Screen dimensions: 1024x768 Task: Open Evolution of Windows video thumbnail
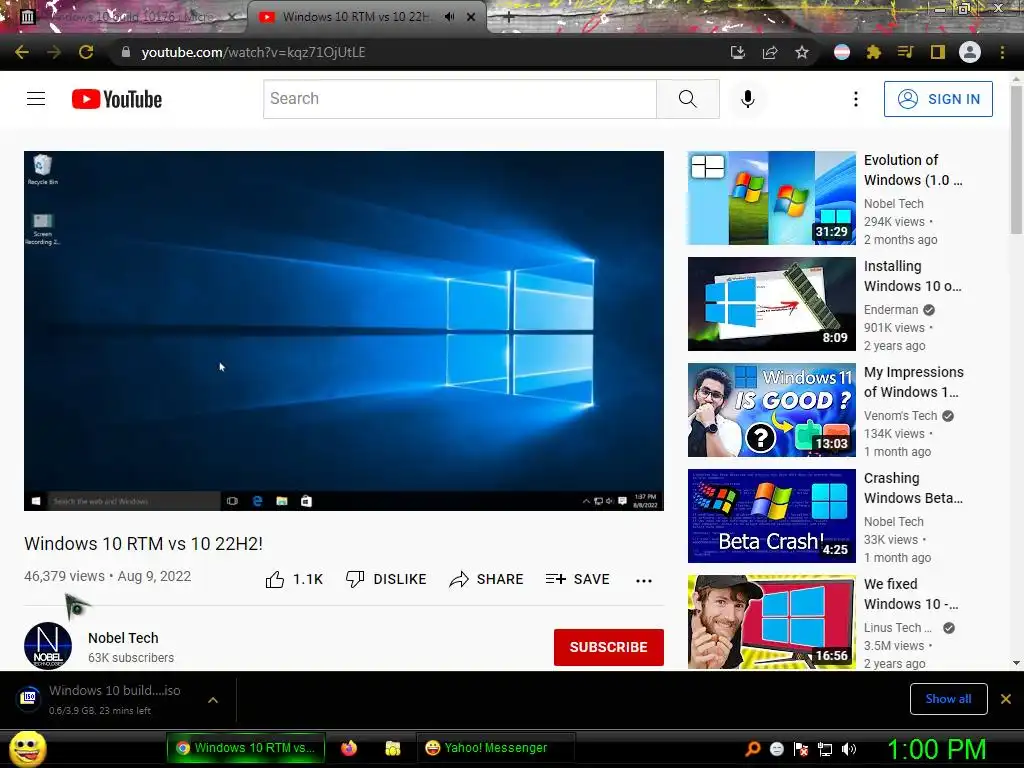pos(771,198)
